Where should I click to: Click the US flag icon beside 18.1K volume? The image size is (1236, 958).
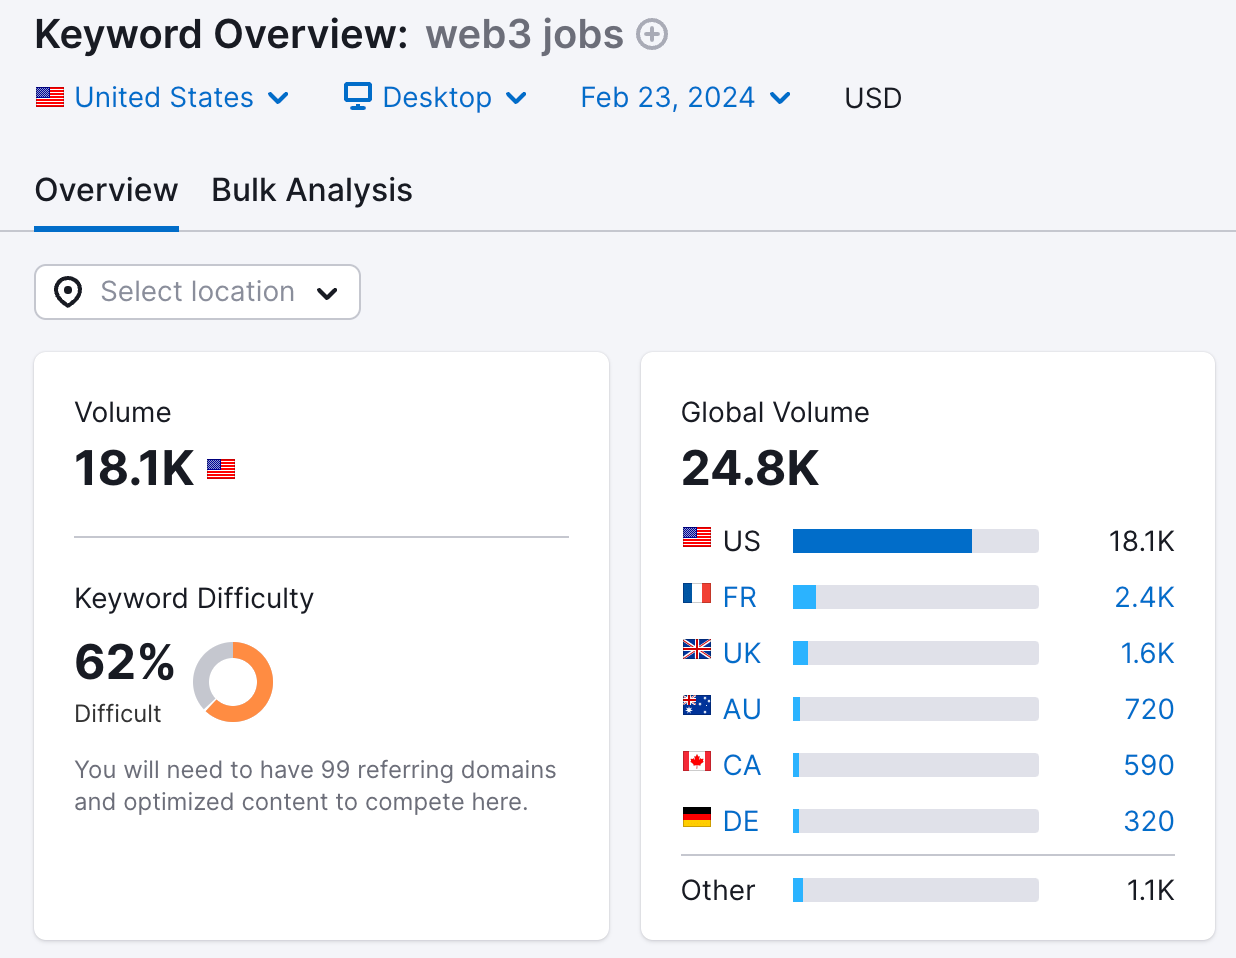tap(221, 469)
